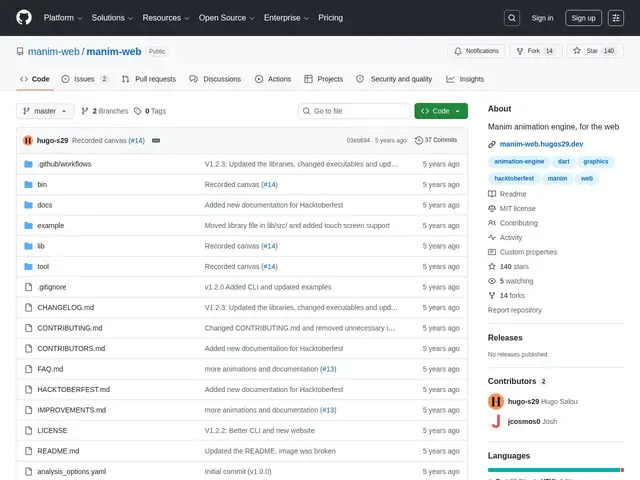
Task: Open README.md file
Action: (58, 451)
